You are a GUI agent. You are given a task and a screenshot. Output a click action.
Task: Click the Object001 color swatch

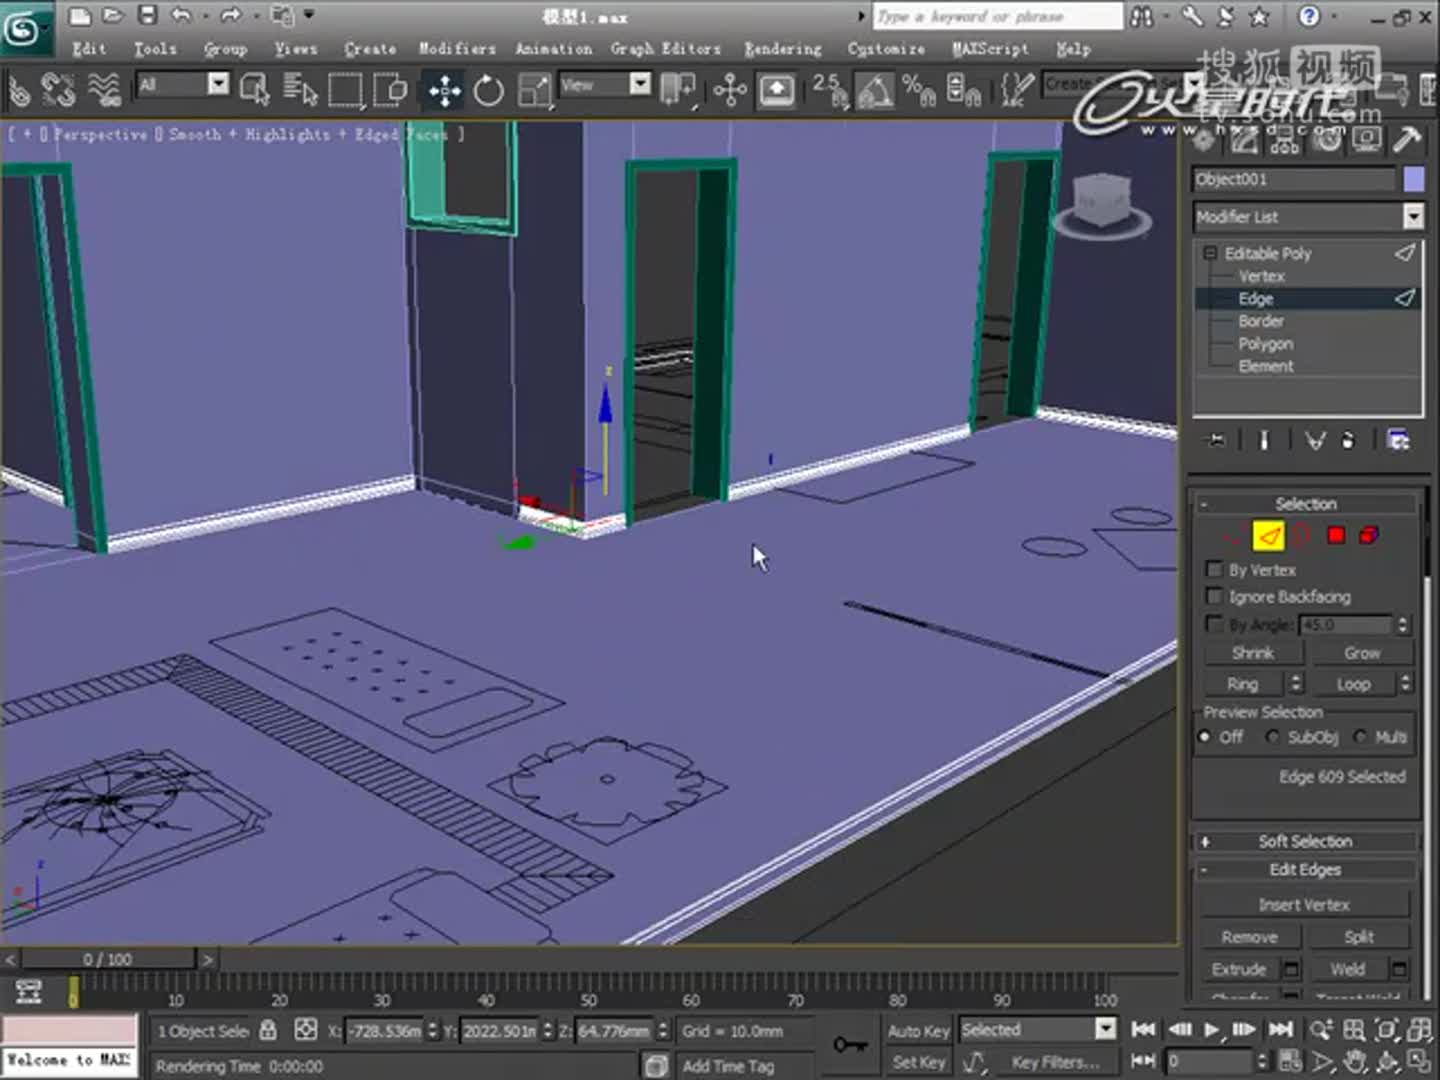point(1412,179)
